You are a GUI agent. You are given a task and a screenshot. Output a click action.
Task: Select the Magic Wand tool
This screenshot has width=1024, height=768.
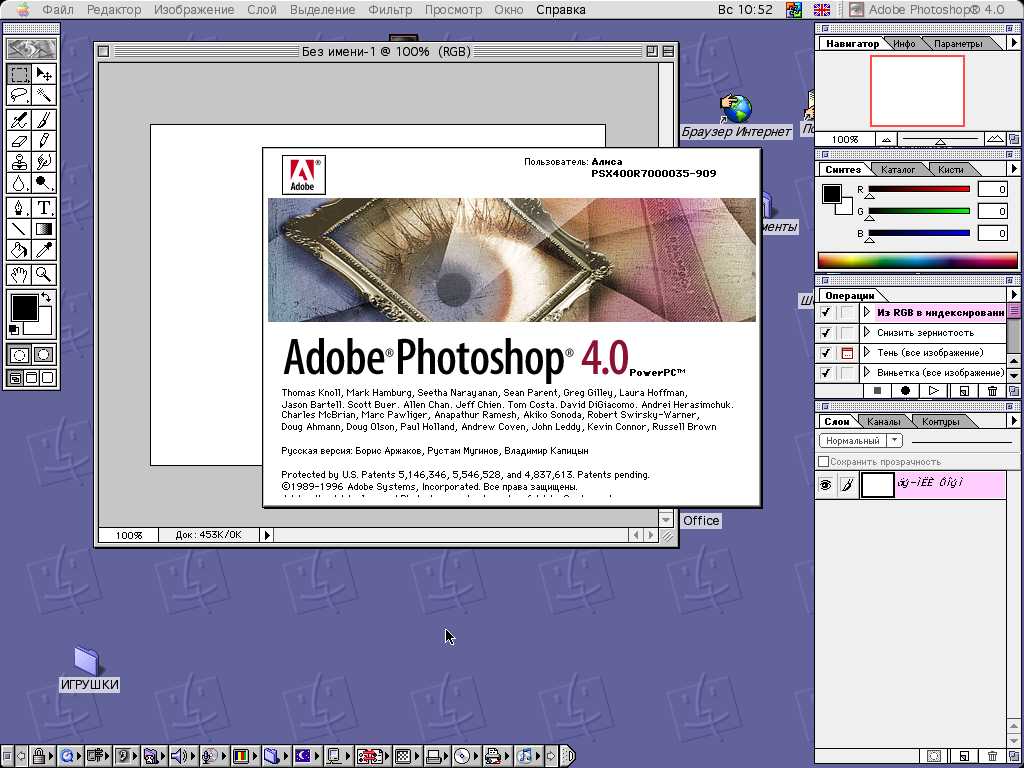tap(44, 95)
